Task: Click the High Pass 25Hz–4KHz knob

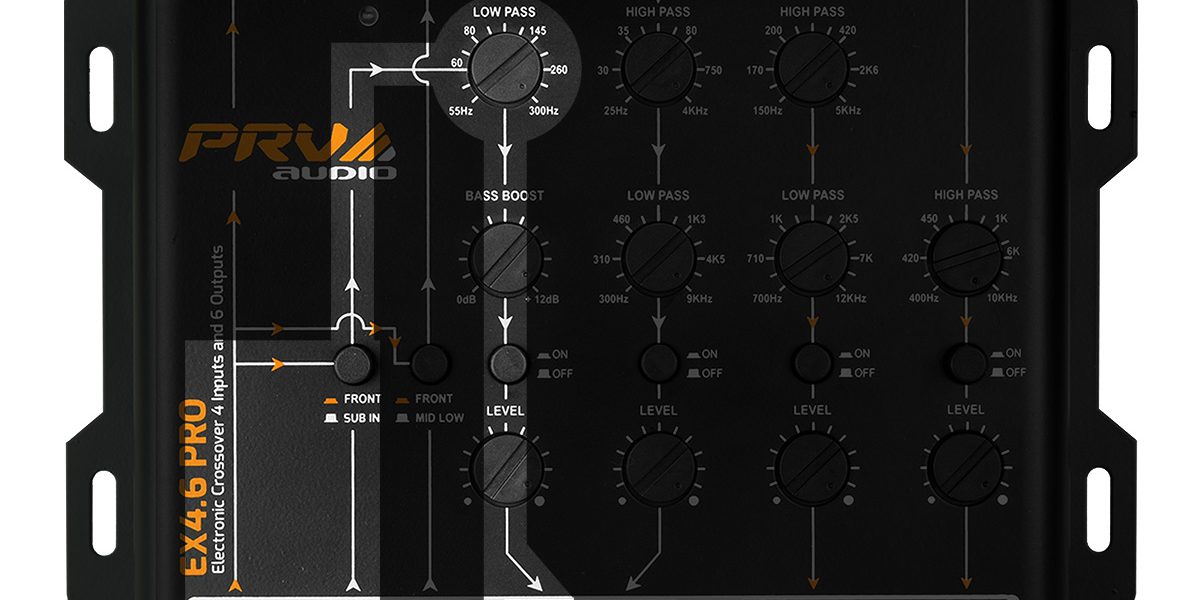Action: [658, 69]
